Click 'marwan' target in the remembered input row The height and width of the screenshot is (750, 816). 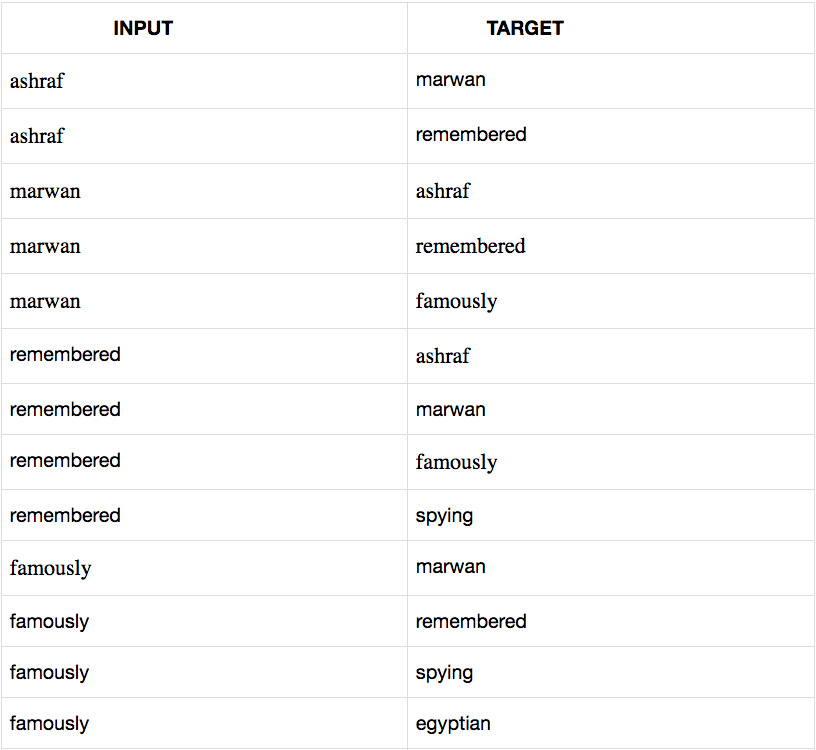click(x=451, y=409)
